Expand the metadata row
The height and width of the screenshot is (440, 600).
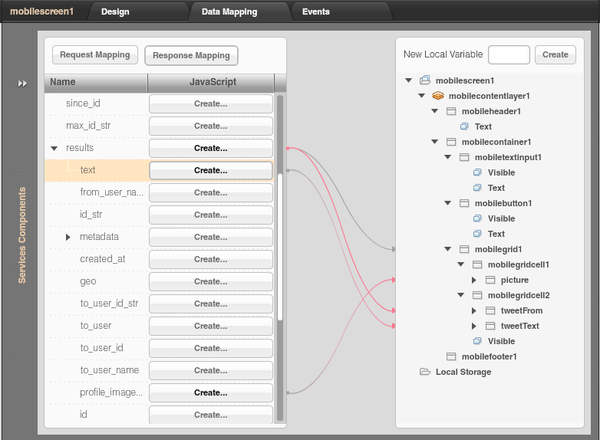click(69, 237)
